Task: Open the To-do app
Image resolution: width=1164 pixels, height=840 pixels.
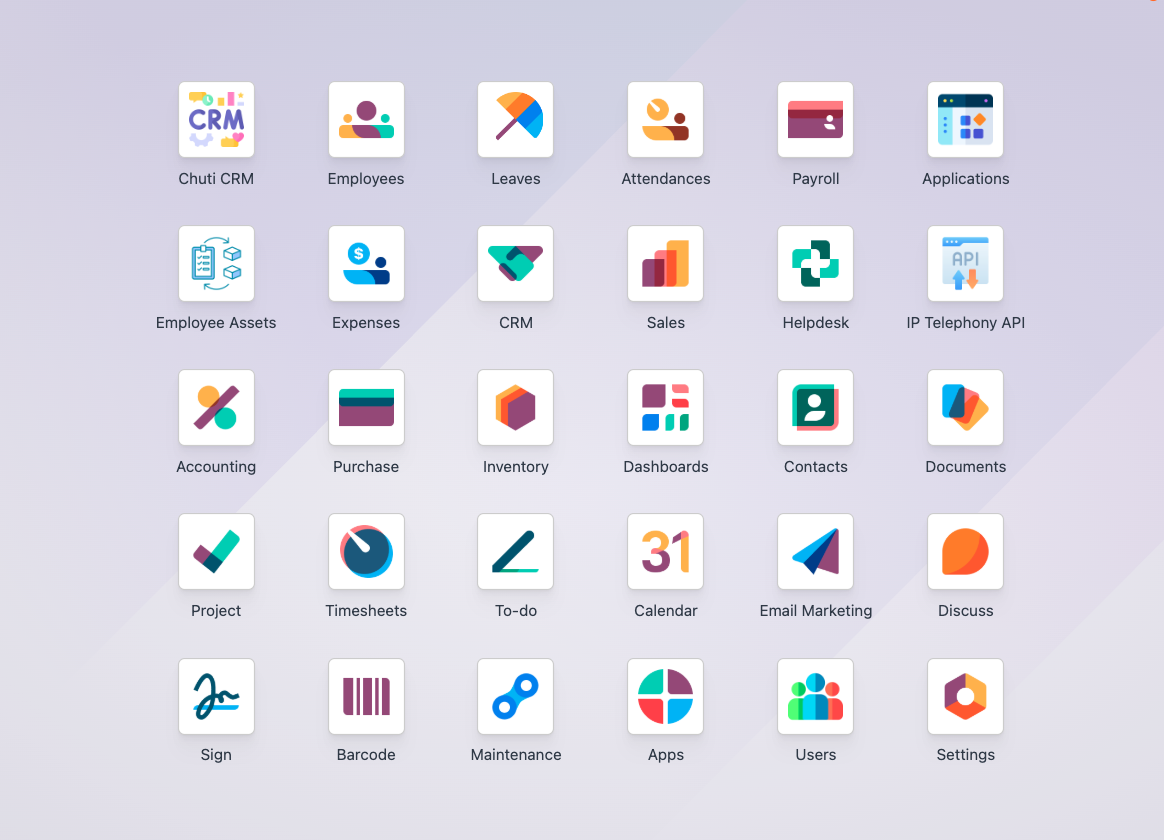Action: [x=515, y=551]
